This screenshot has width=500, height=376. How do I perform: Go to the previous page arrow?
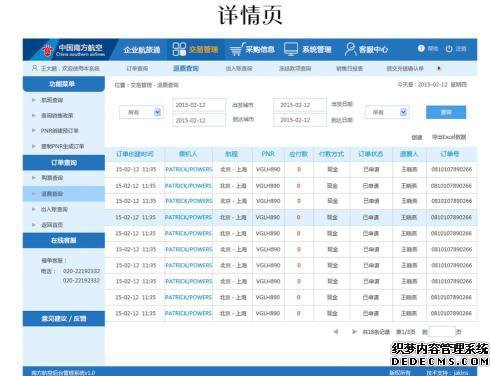(336, 332)
